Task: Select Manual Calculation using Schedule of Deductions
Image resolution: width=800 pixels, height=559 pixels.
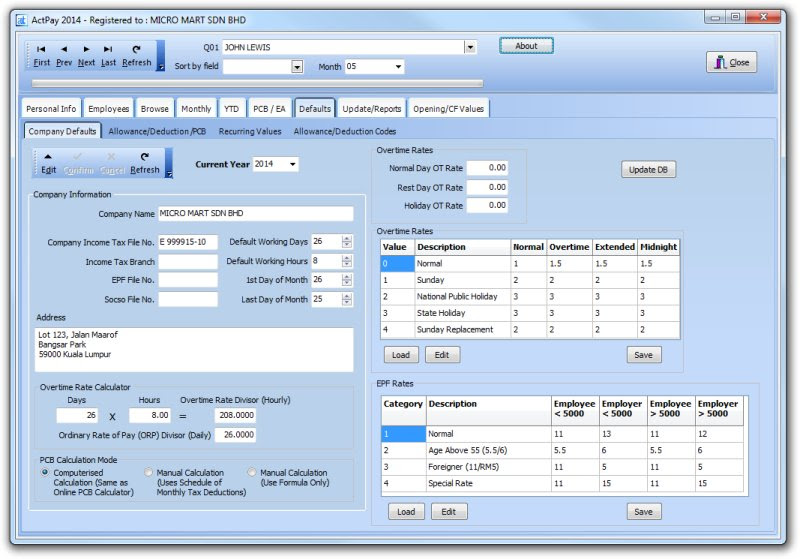Action: point(148,472)
